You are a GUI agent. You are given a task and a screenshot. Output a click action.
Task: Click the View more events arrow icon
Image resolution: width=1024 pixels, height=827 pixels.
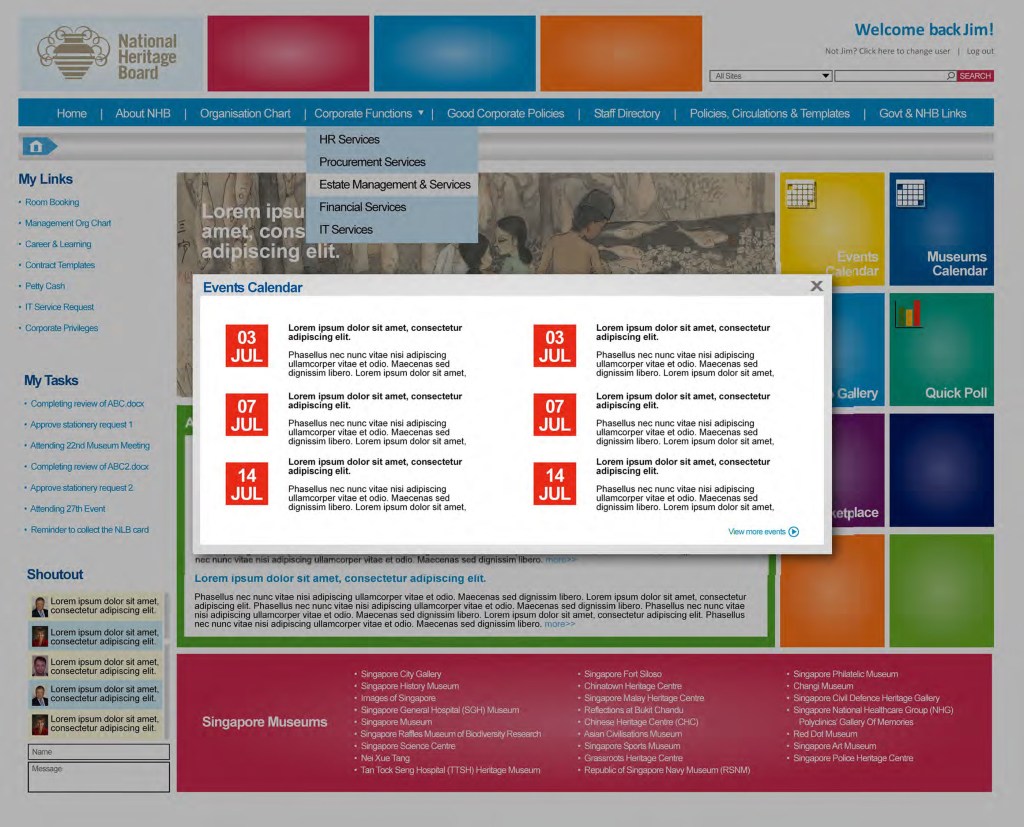click(x=794, y=532)
